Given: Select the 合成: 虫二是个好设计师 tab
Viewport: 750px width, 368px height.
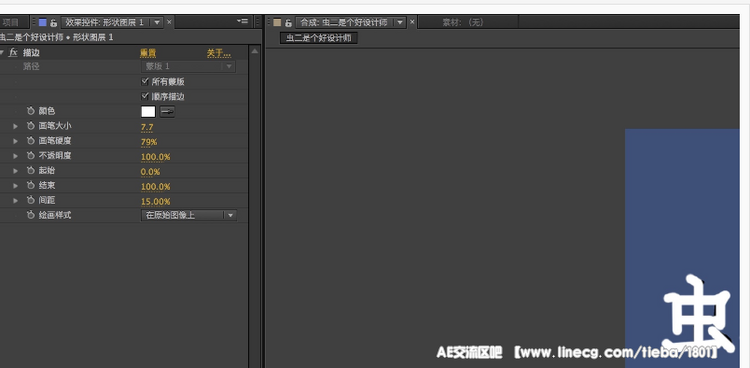Looking at the screenshot, I should (x=343, y=22).
